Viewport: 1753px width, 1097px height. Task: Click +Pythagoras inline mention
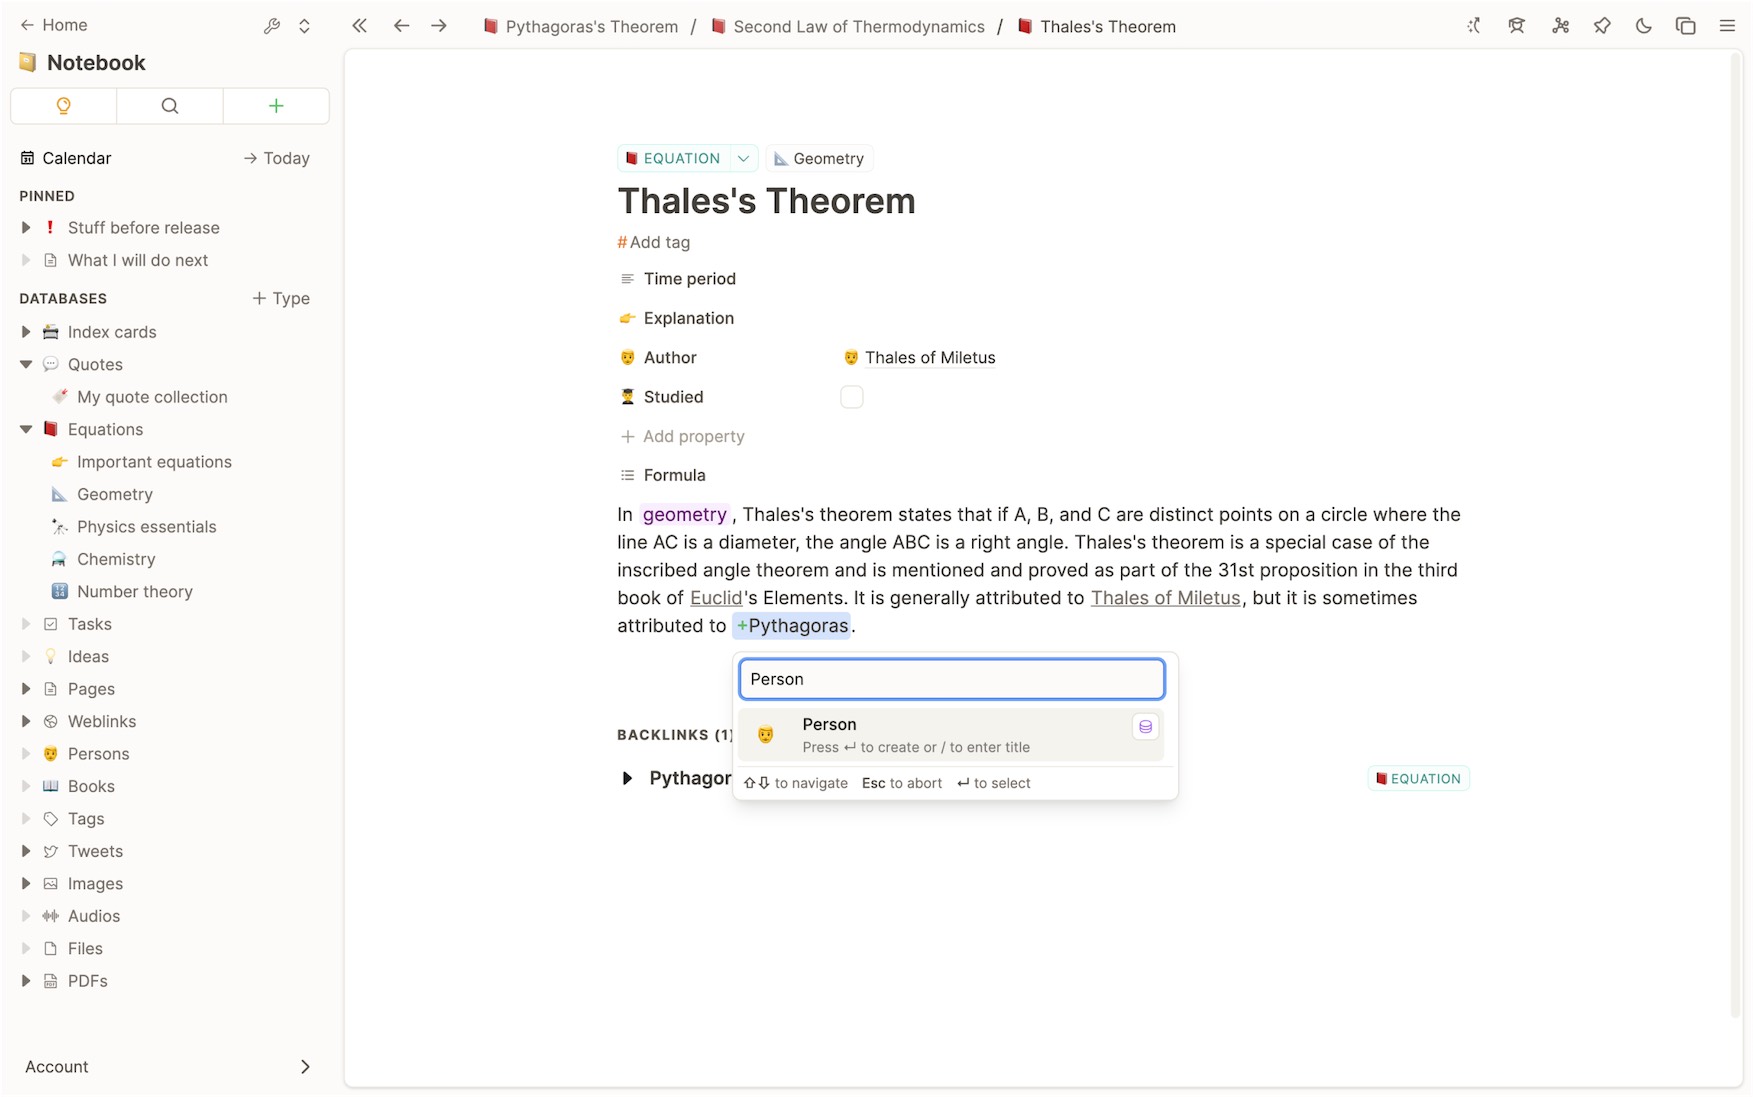click(x=792, y=626)
